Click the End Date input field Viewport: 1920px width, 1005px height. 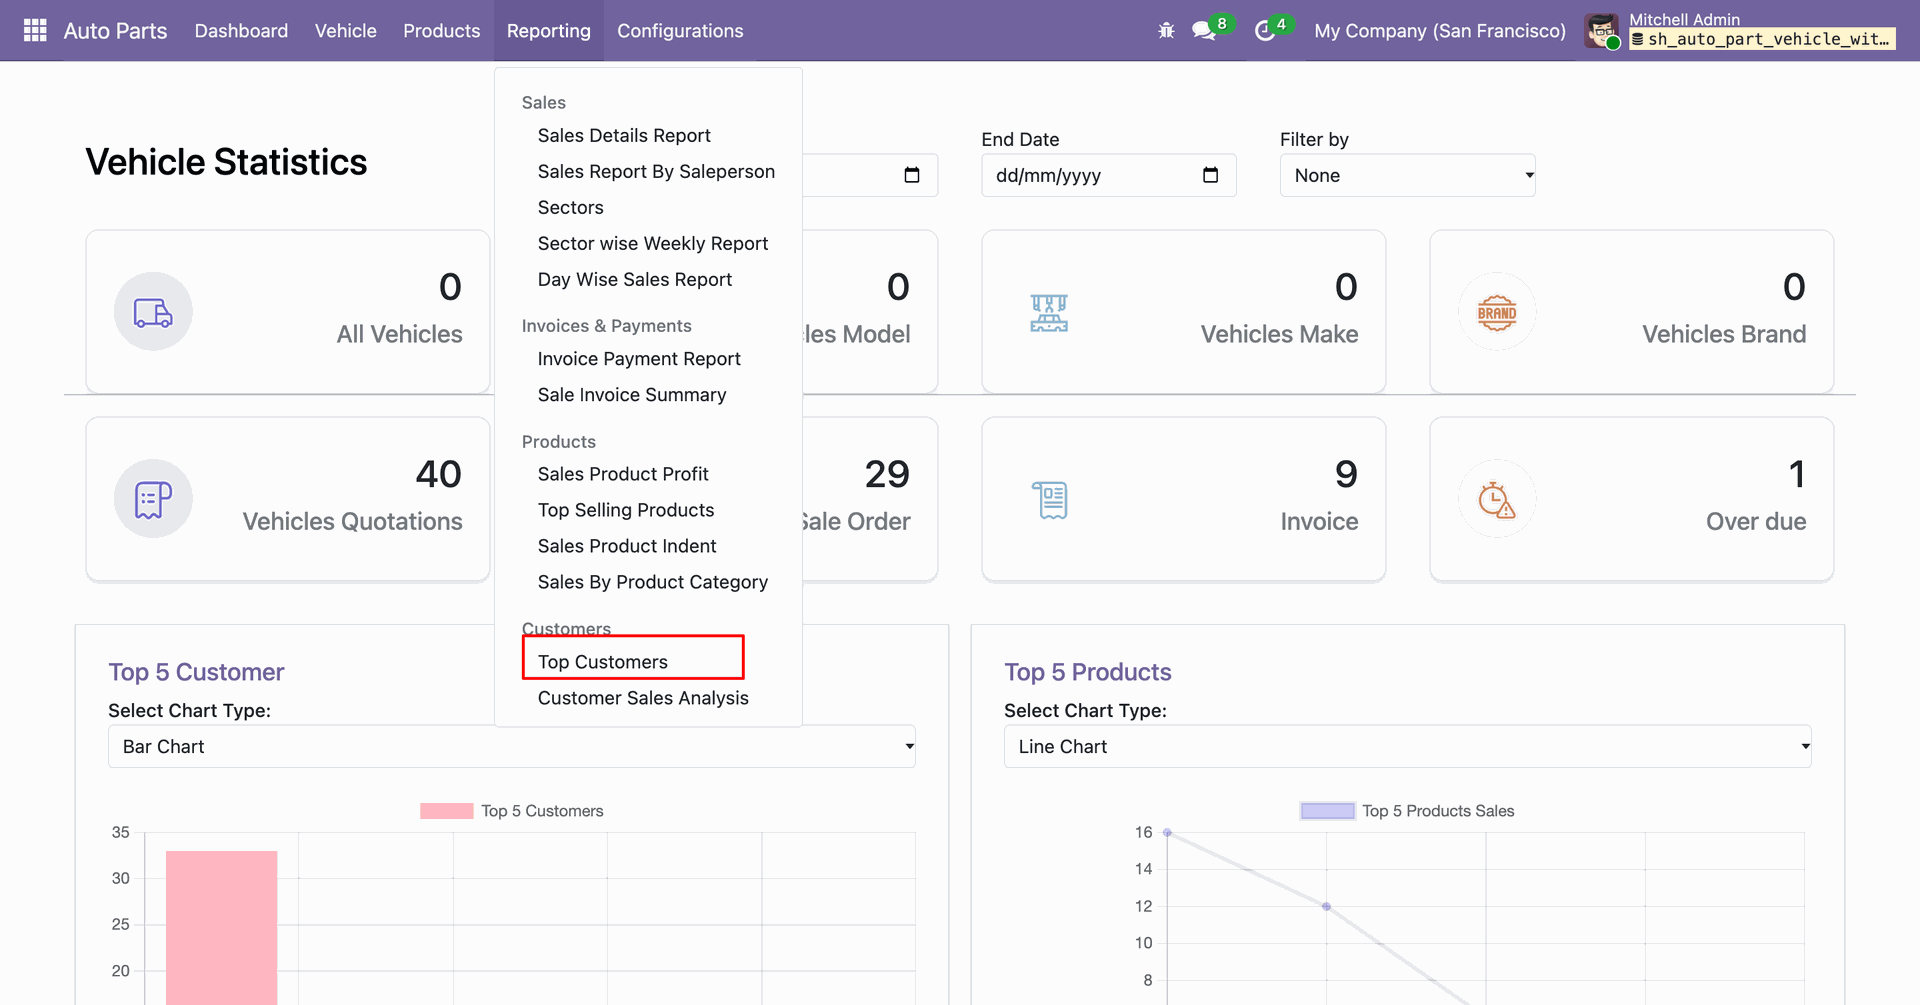[1109, 175]
